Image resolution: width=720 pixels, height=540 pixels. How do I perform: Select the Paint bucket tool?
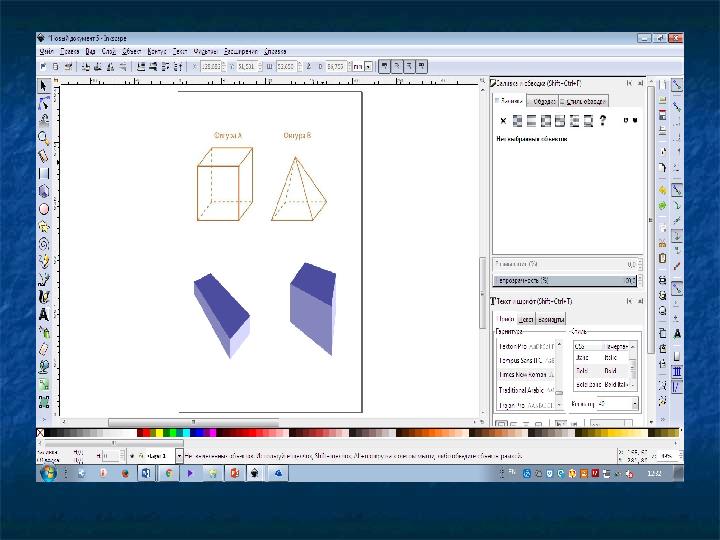tap(44, 366)
